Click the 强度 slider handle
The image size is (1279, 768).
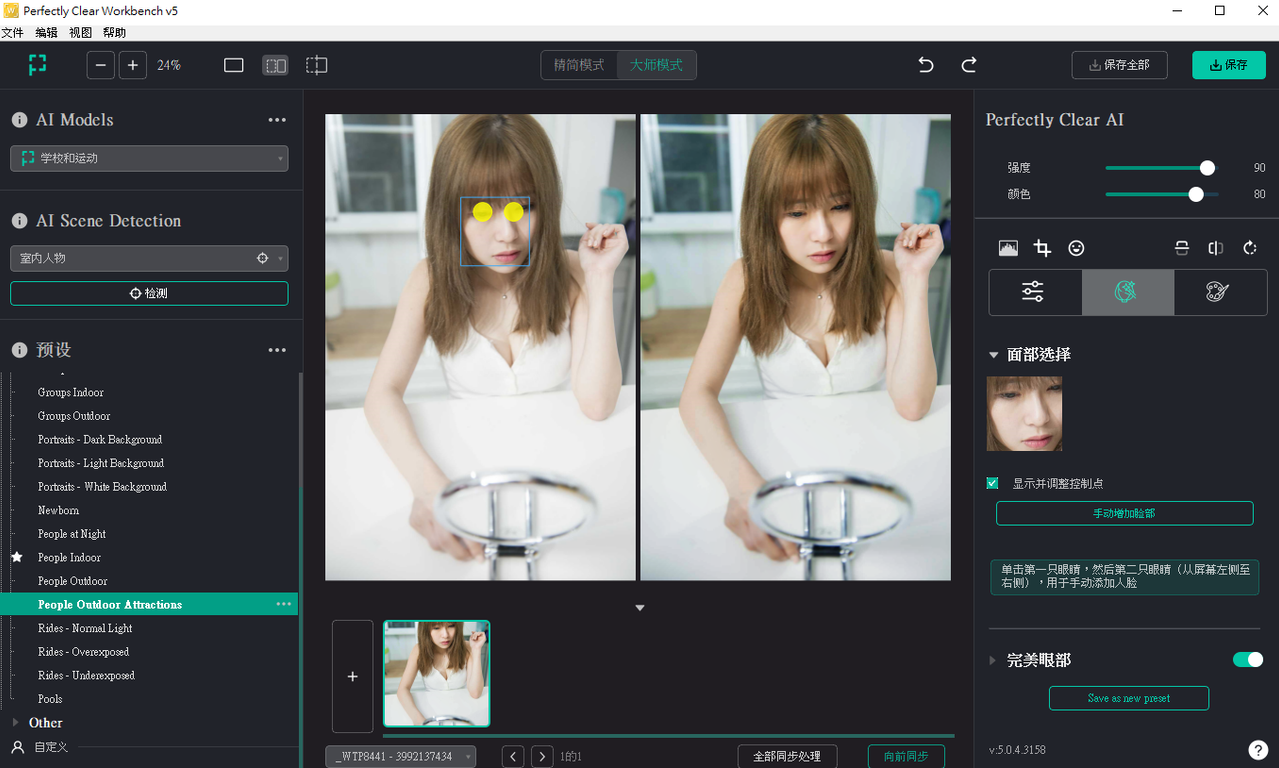pos(1207,168)
